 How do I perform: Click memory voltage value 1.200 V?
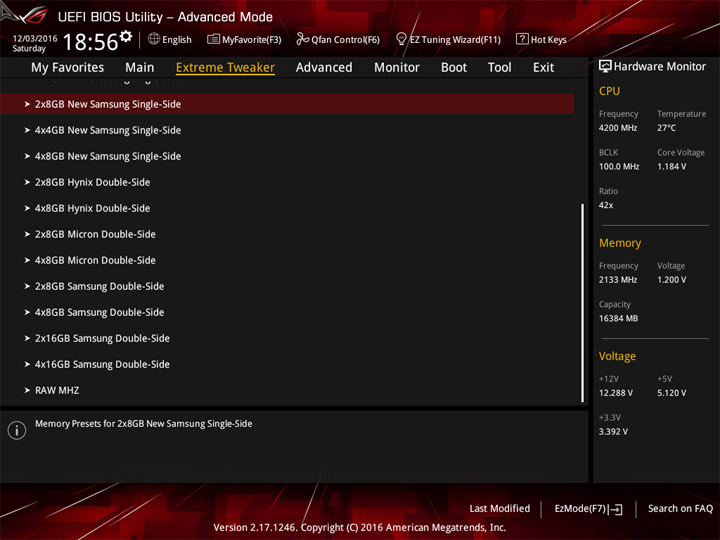(x=671, y=280)
